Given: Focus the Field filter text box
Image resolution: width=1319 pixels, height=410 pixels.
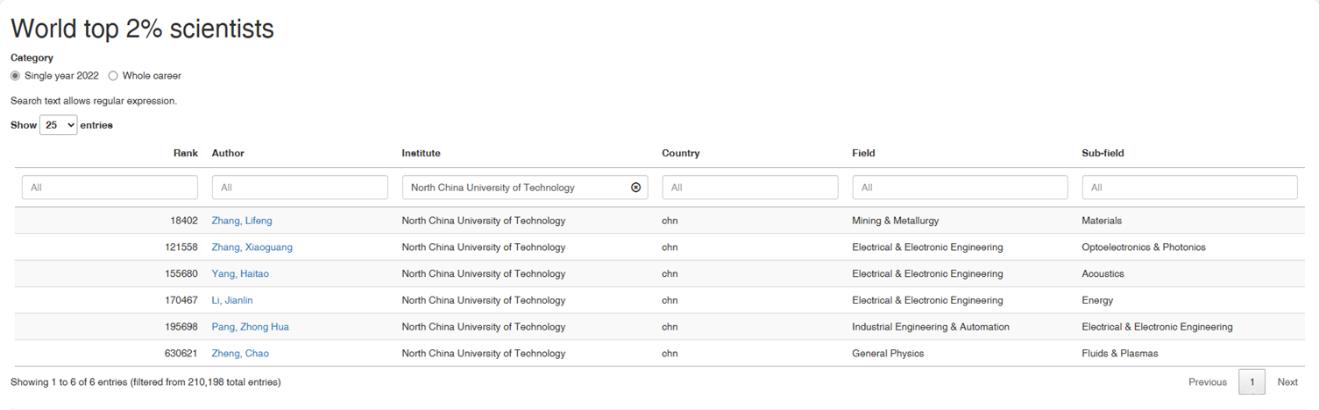Looking at the screenshot, I should (x=960, y=187).
